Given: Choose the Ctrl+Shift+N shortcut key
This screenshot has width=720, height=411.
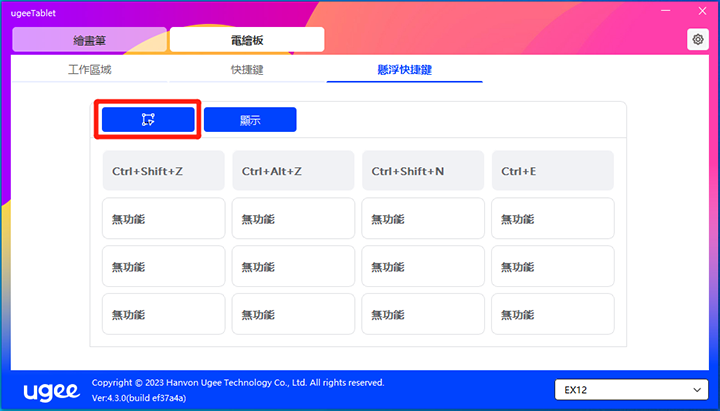Looking at the screenshot, I should click(423, 171).
